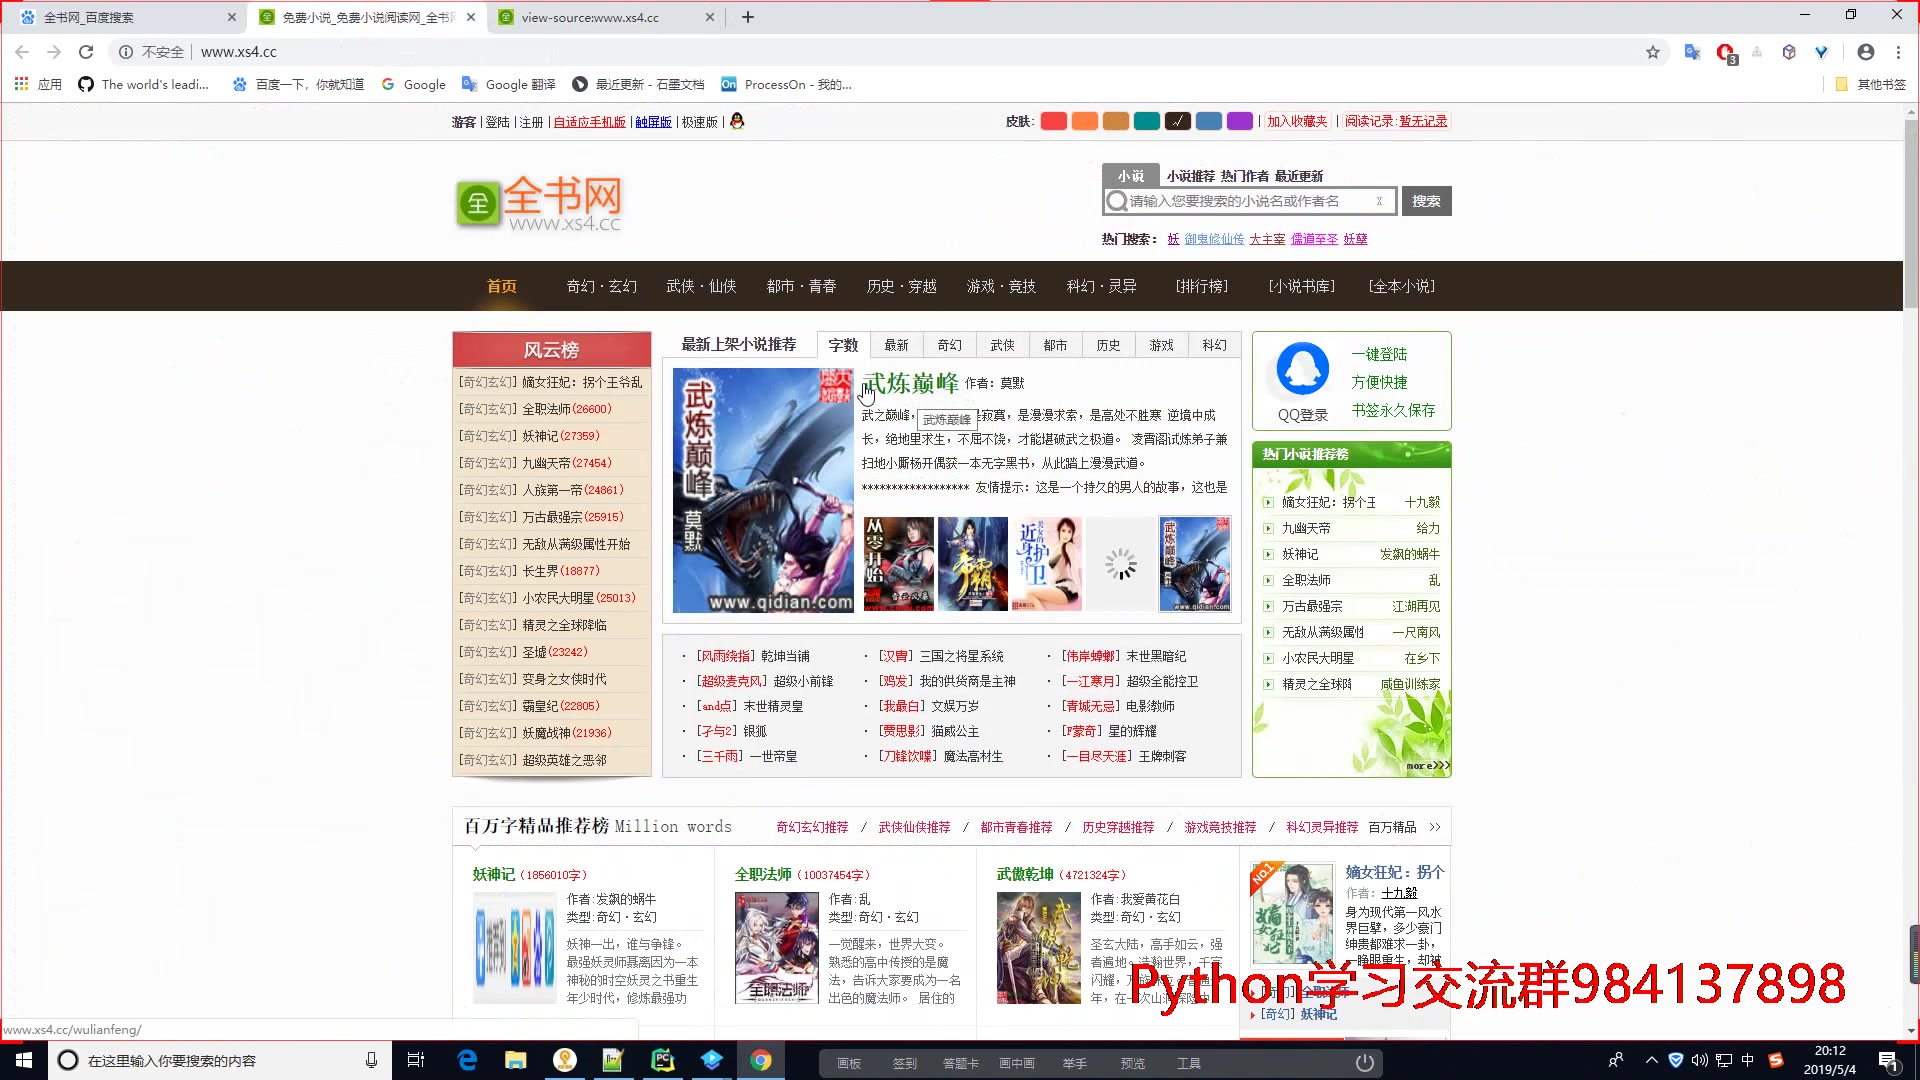This screenshot has width=1920, height=1080.
Task: Select the blue skin color swatch
Action: tap(1209, 121)
